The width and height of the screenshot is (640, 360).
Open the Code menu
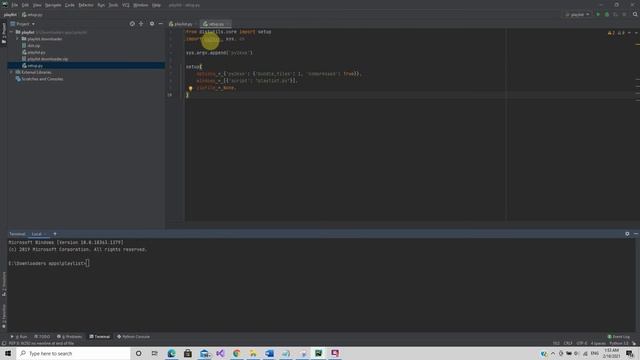[x=70, y=5]
